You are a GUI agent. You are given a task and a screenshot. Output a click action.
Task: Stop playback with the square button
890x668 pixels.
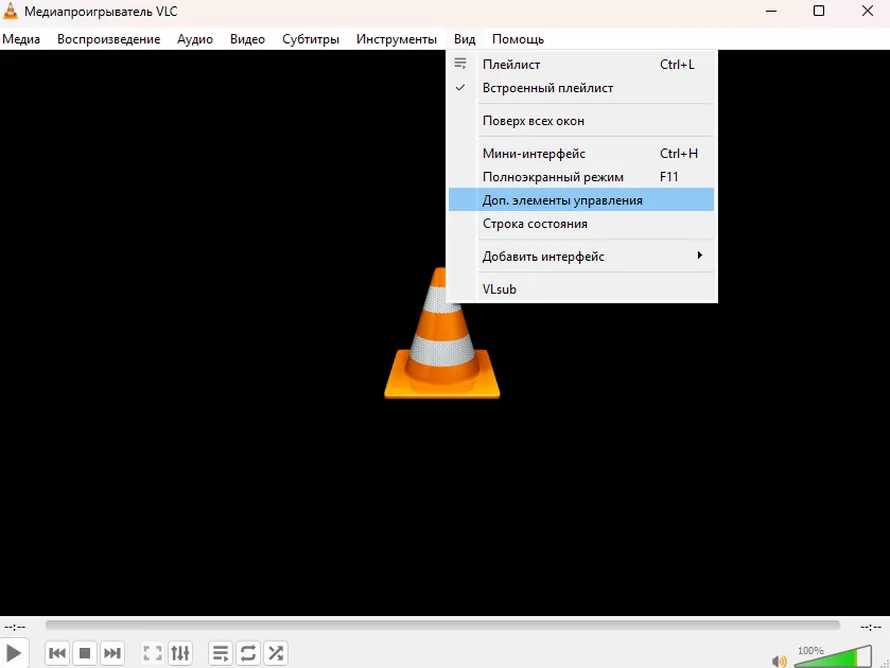(85, 653)
